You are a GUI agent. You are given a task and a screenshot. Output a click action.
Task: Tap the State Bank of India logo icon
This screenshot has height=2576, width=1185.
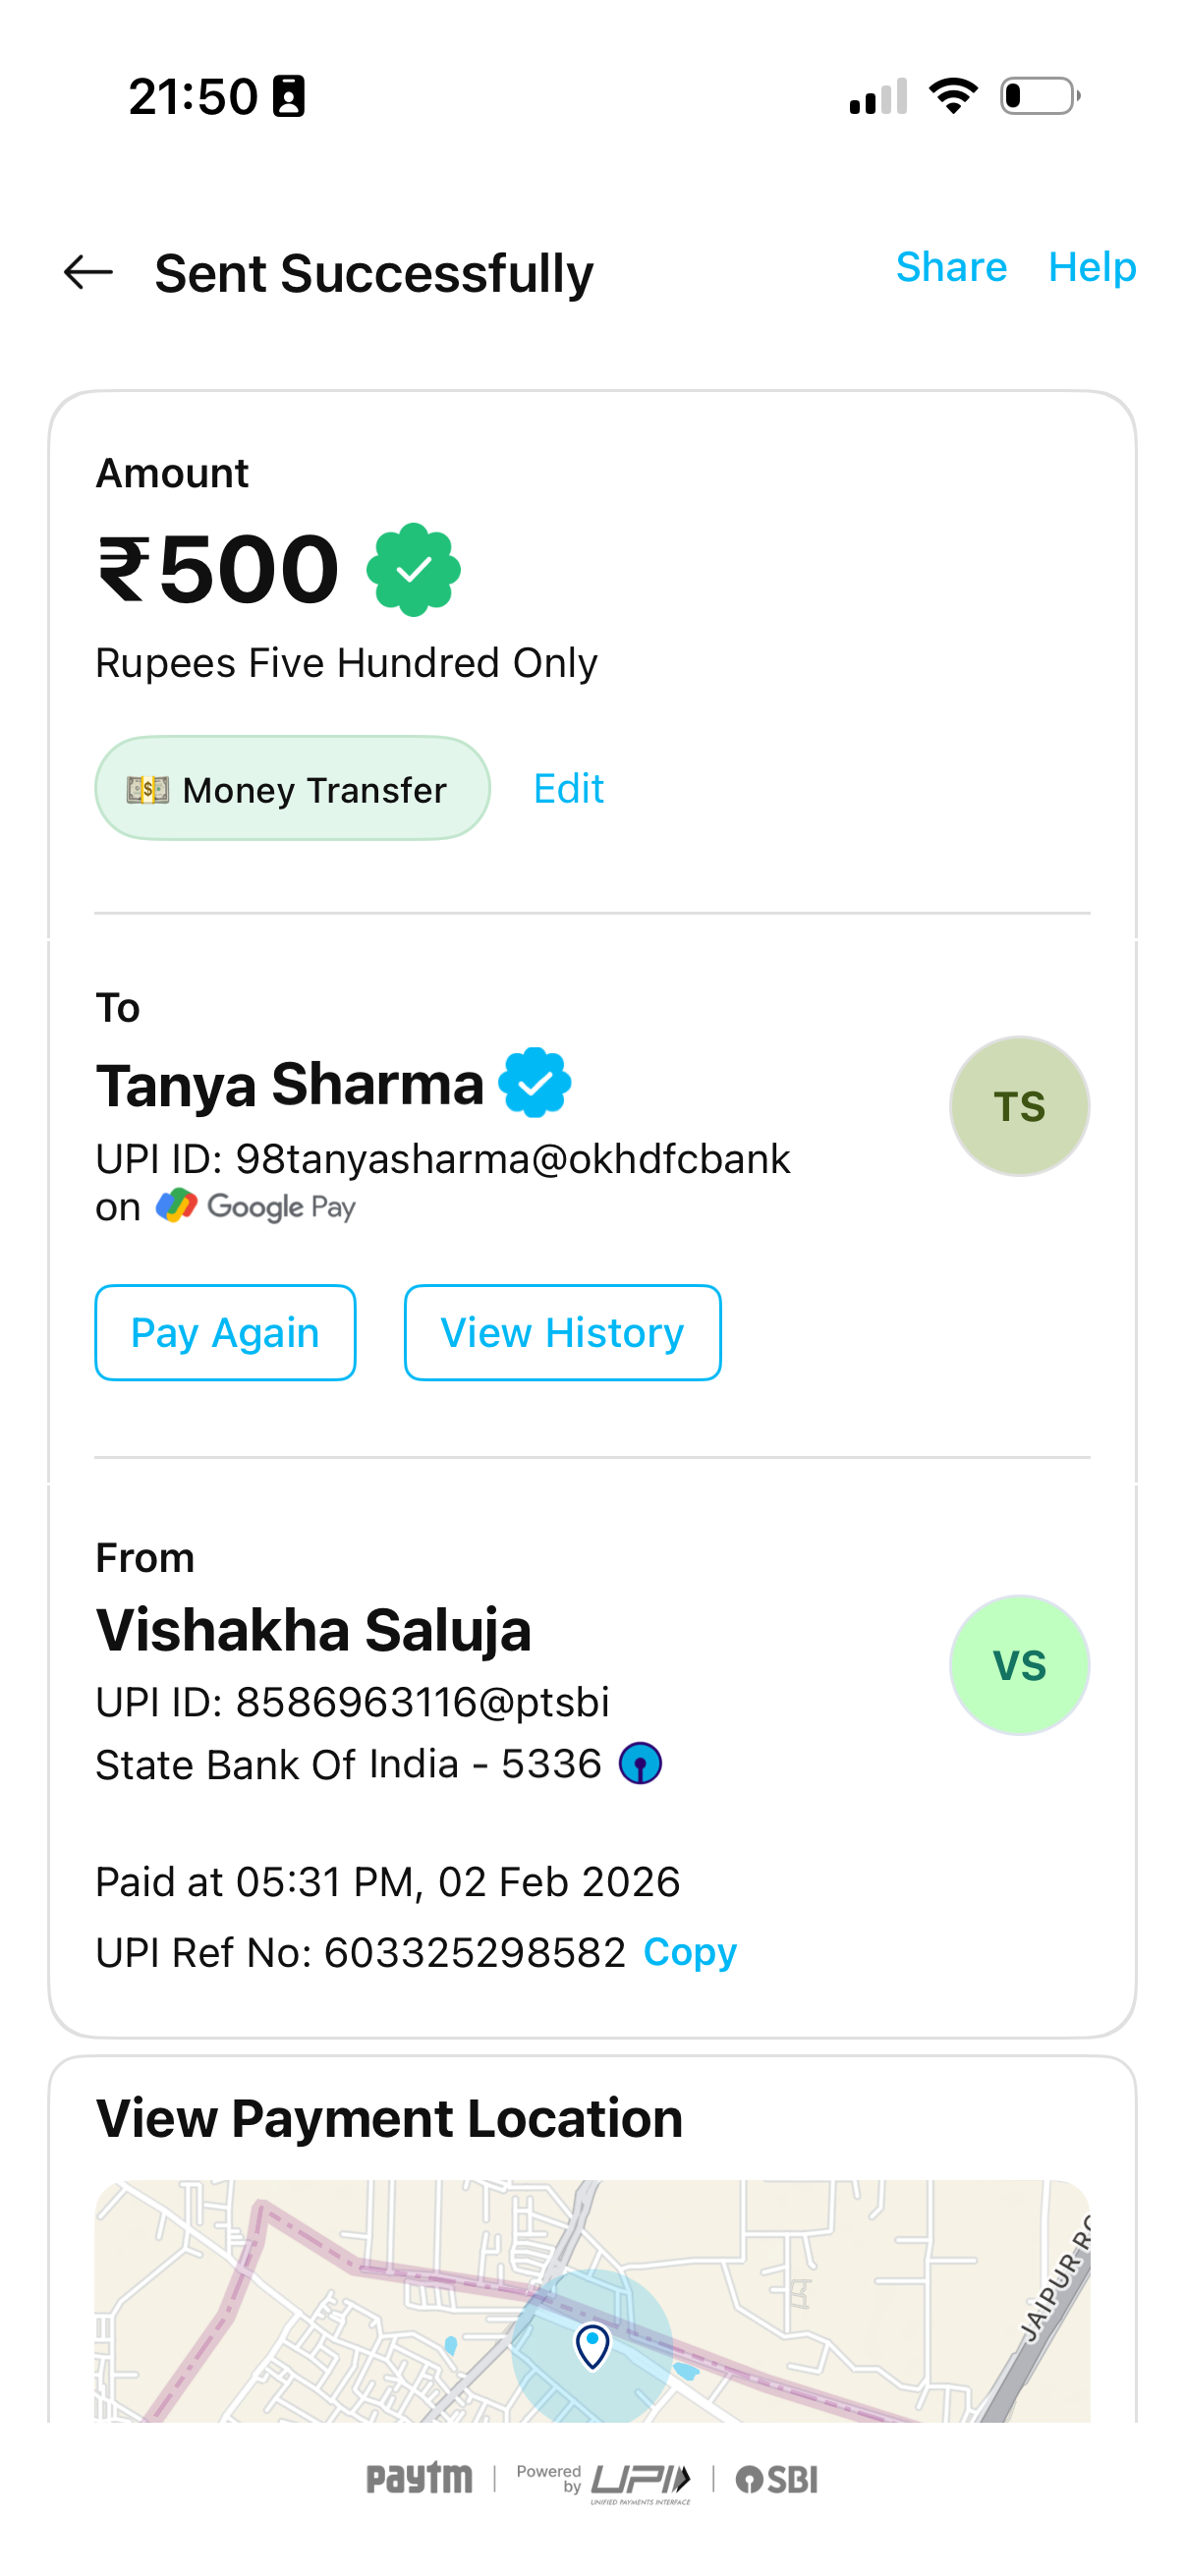pos(640,1763)
